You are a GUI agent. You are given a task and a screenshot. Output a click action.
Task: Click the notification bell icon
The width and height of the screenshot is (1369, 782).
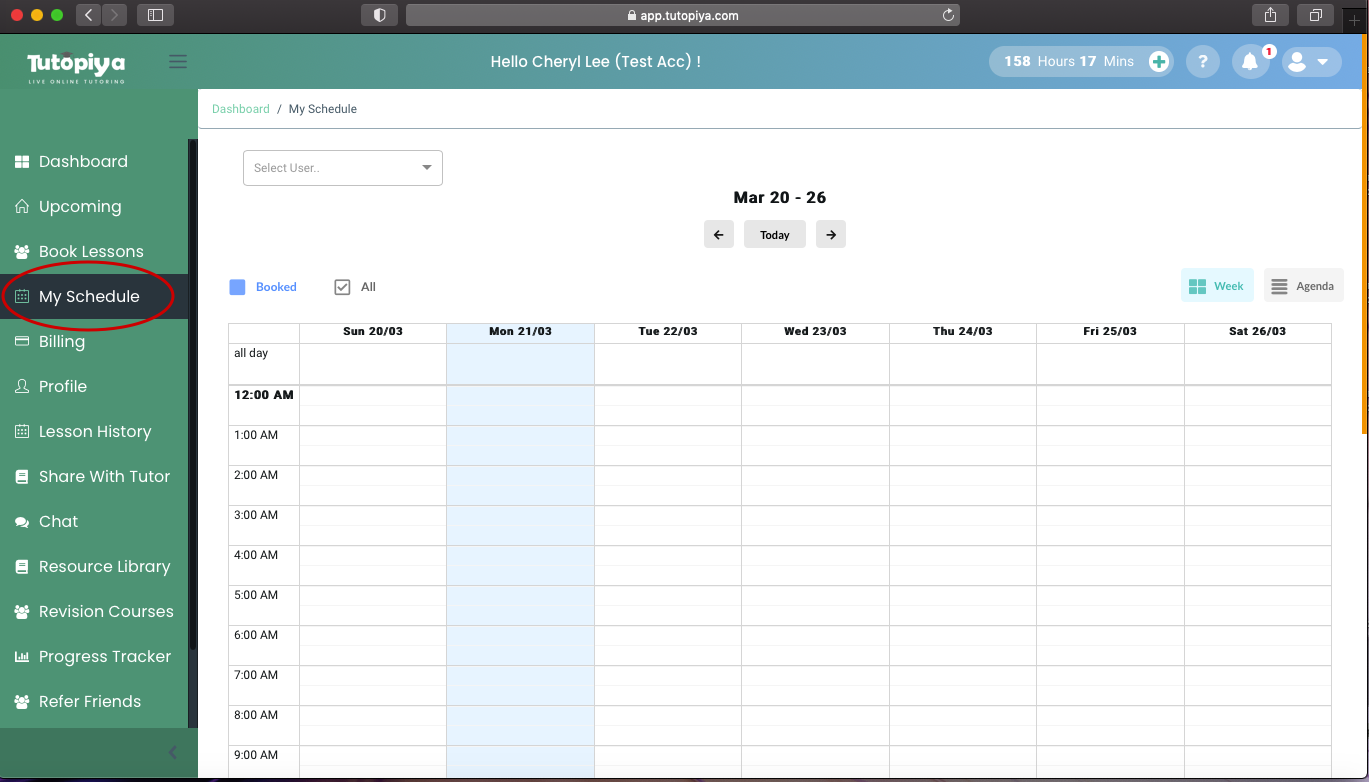pyautogui.click(x=1249, y=62)
